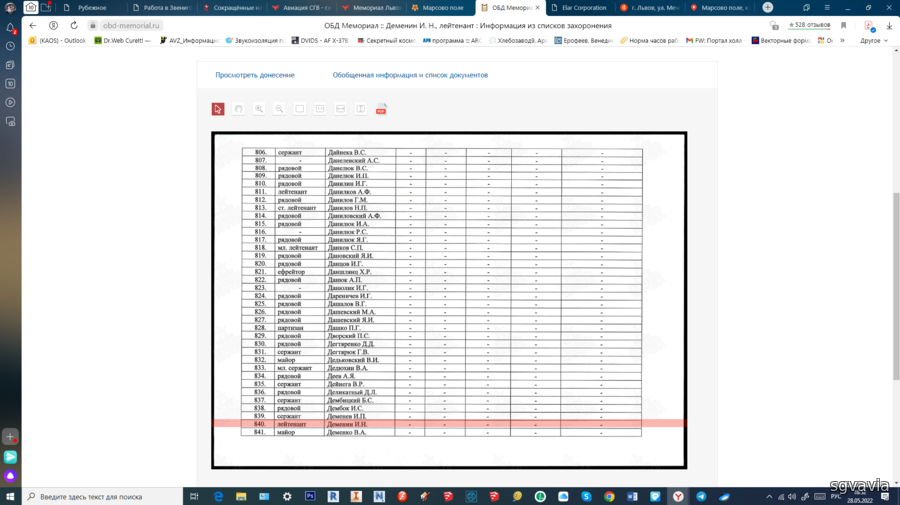Switch to the г. Львов, ул. tab
This screenshot has width=900, height=505.
click(x=650, y=7)
